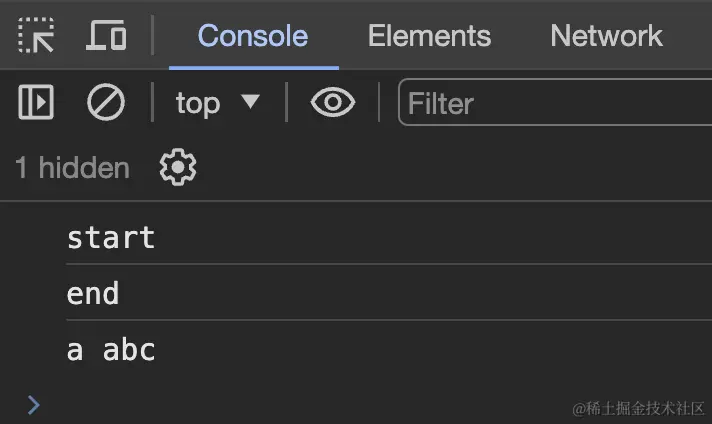Click the console prompt chevron
Viewport: 712px width, 424px height.
coord(34,404)
